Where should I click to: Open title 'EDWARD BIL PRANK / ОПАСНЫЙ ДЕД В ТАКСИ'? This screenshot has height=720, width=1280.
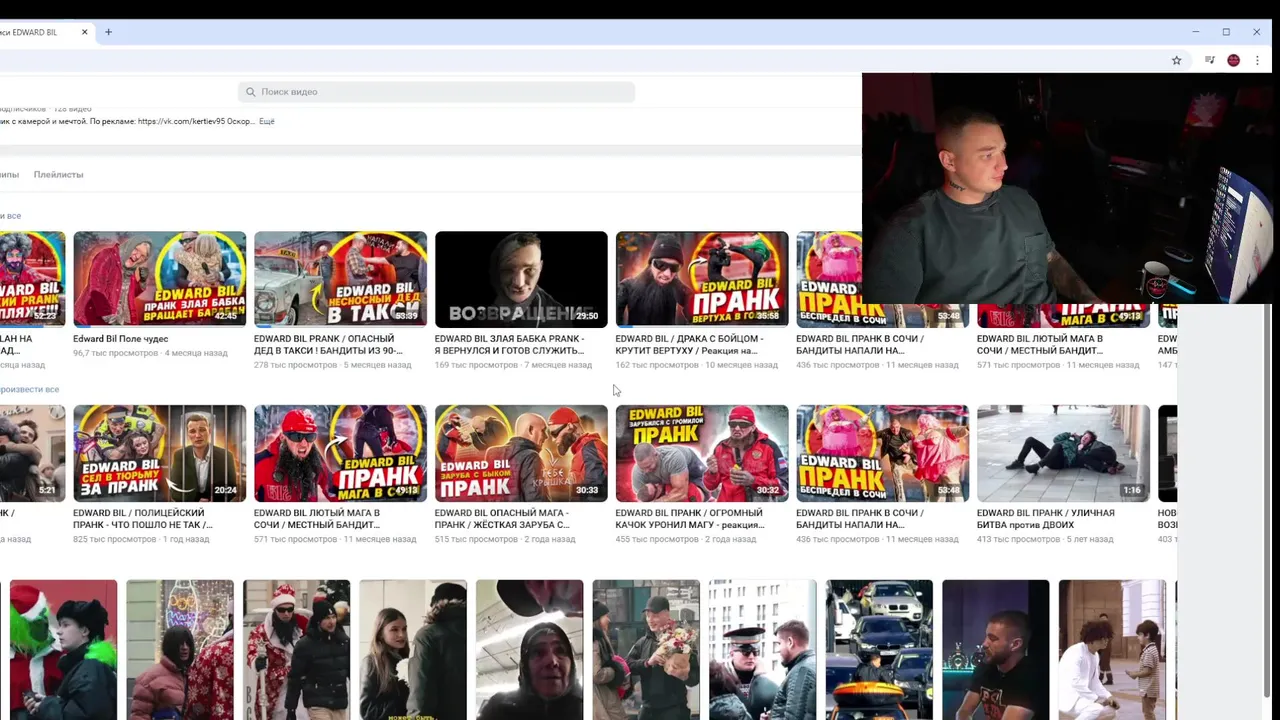coord(328,345)
